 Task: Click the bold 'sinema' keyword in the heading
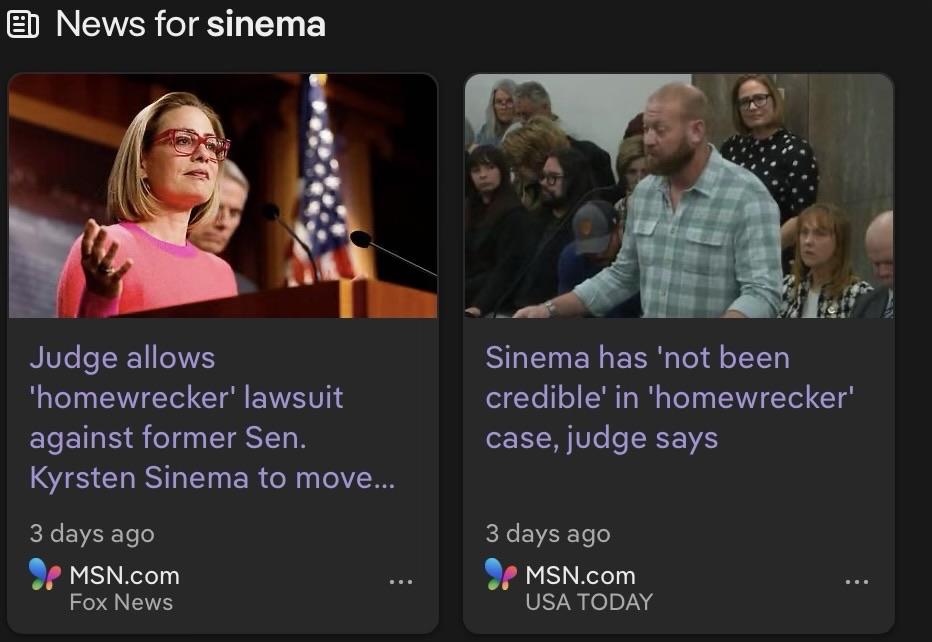[x=266, y=24]
